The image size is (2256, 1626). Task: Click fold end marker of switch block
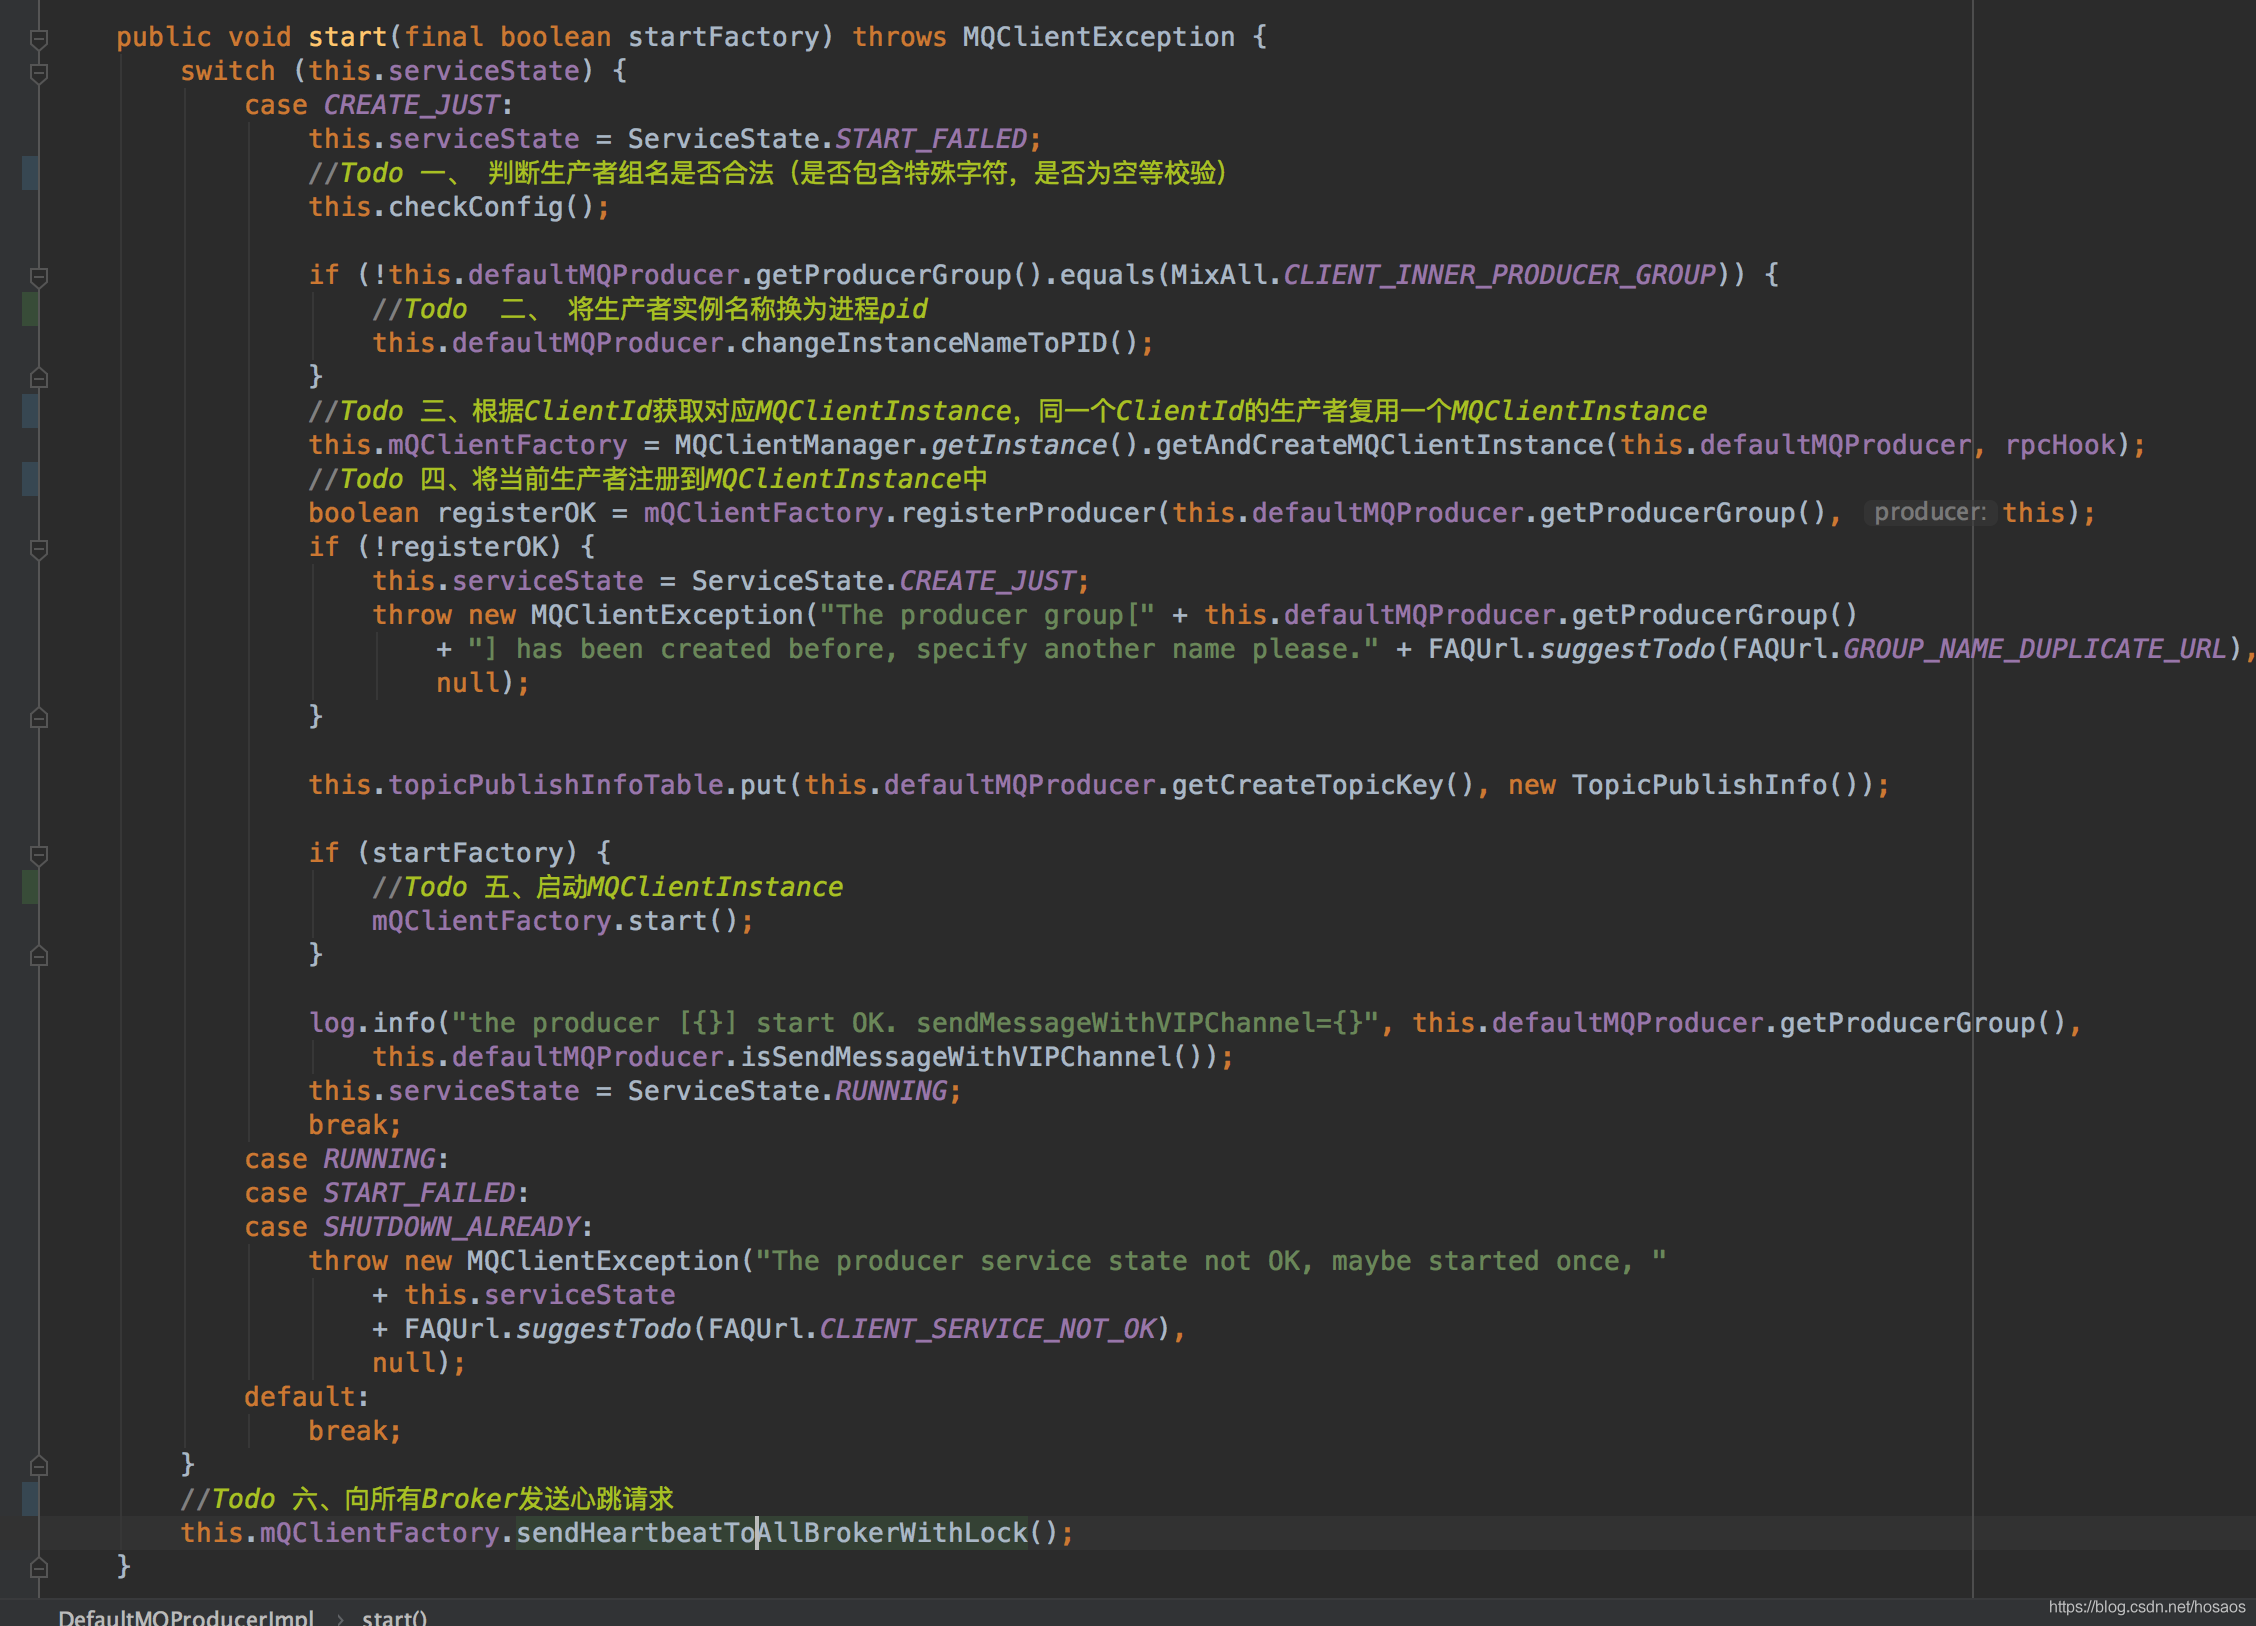[x=39, y=1466]
